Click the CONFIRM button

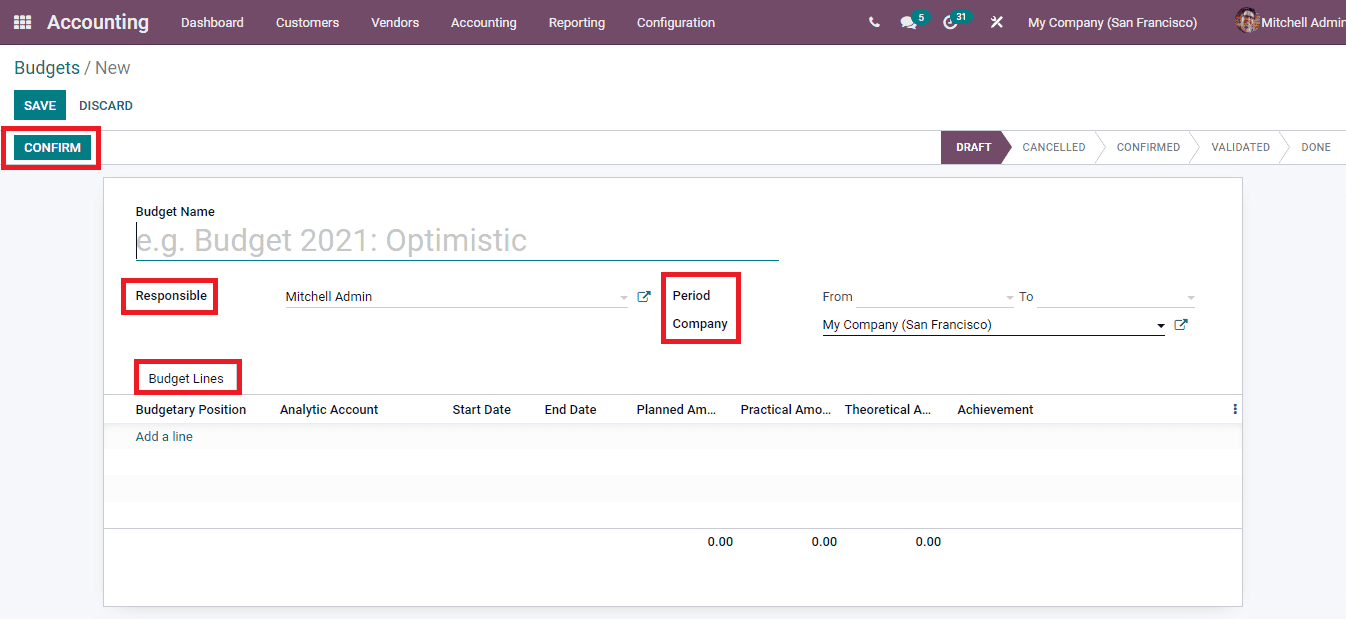tap(51, 147)
